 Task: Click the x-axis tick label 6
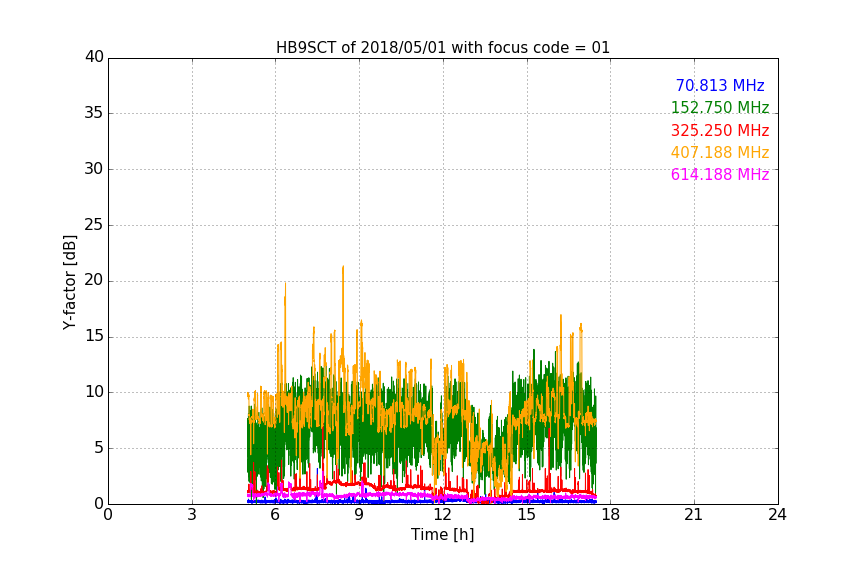(x=275, y=515)
